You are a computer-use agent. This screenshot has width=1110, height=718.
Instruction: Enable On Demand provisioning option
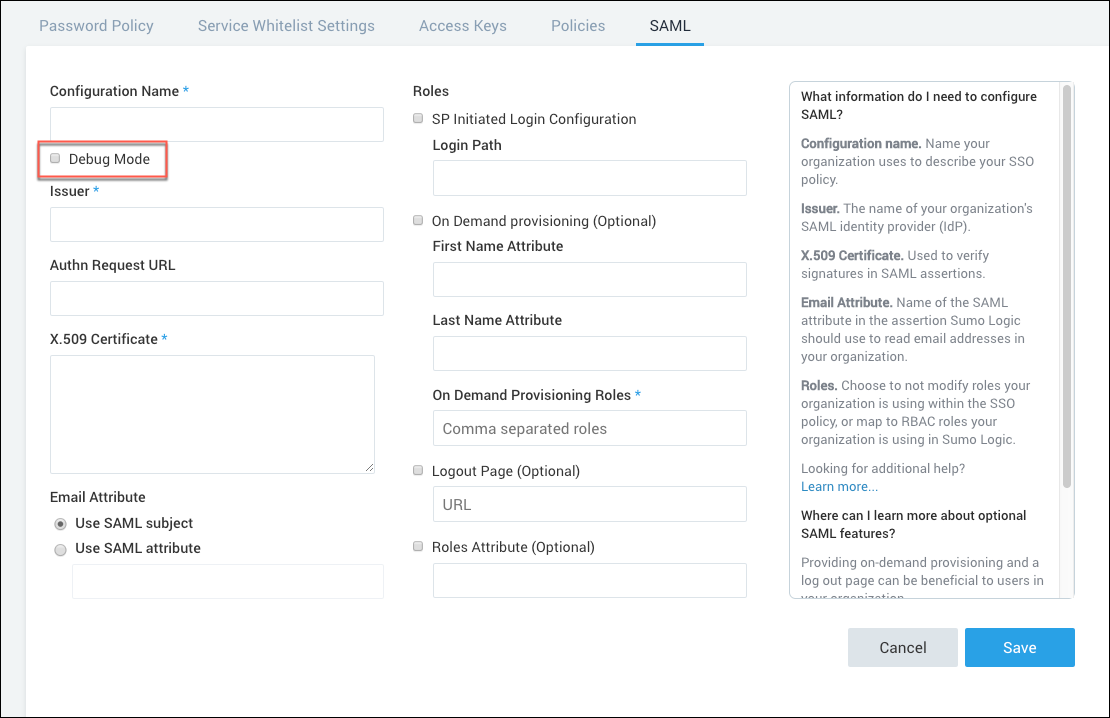(x=418, y=220)
